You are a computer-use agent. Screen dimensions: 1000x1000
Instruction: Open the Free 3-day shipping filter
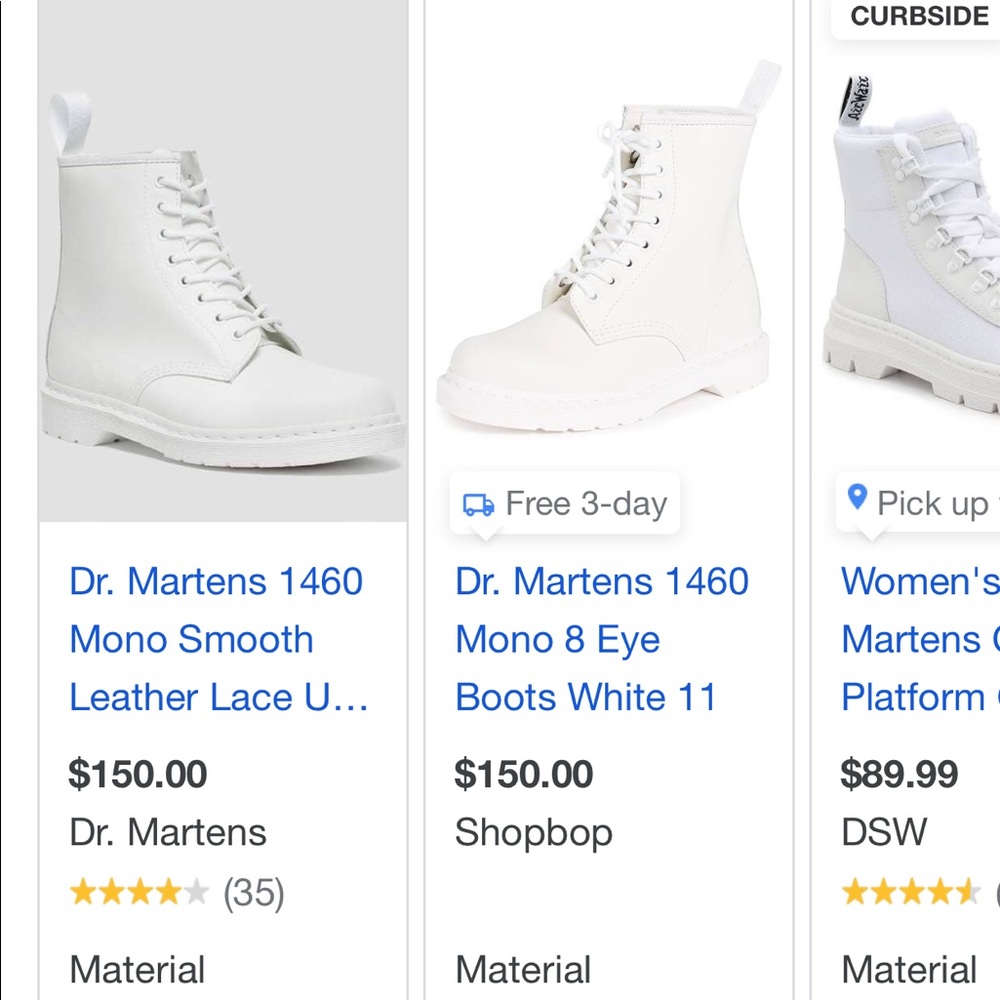(563, 504)
